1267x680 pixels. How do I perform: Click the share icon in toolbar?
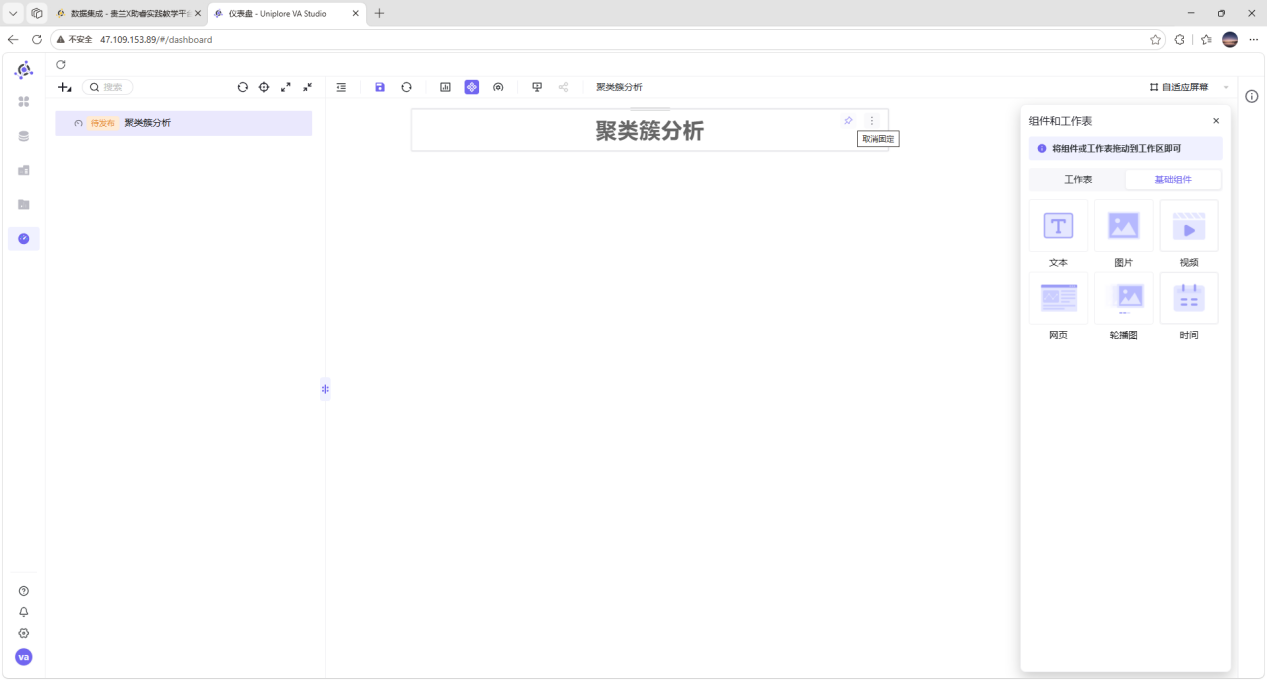coord(563,87)
